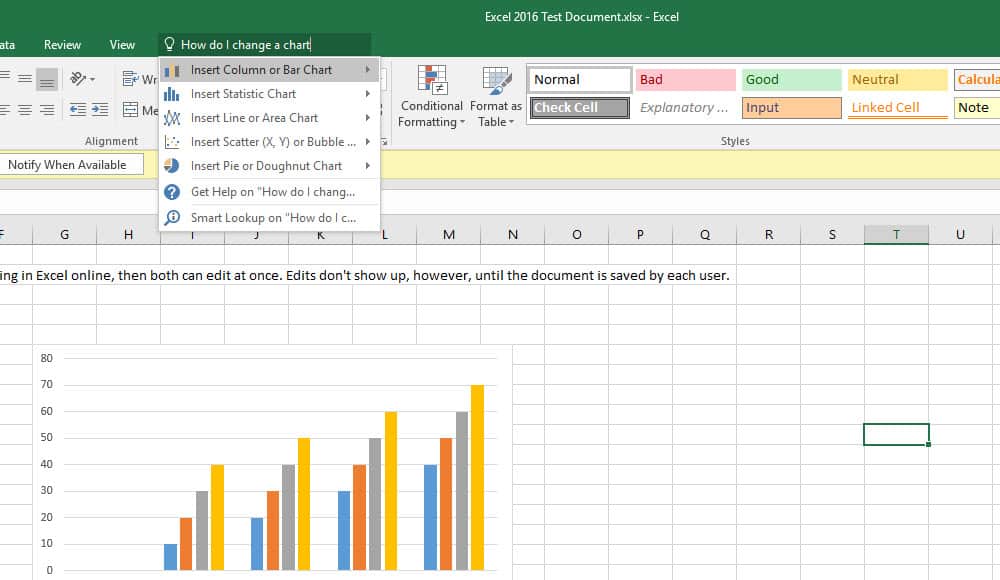Select column P header

pos(640,234)
